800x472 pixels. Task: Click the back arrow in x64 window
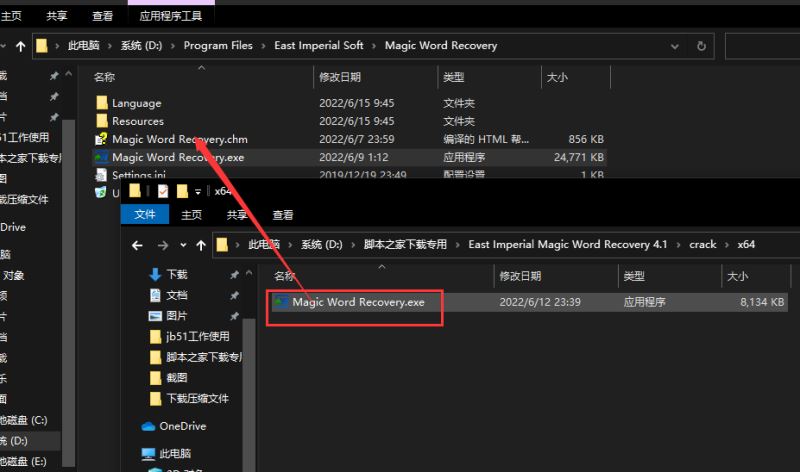pyautogui.click(x=137, y=245)
